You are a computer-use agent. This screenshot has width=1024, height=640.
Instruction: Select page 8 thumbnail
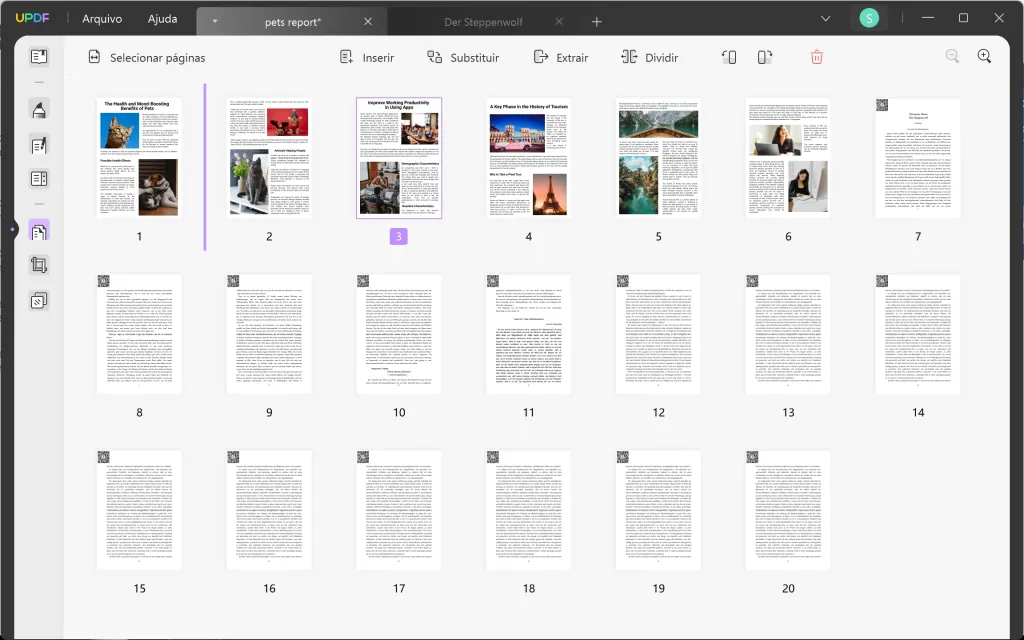click(x=139, y=334)
